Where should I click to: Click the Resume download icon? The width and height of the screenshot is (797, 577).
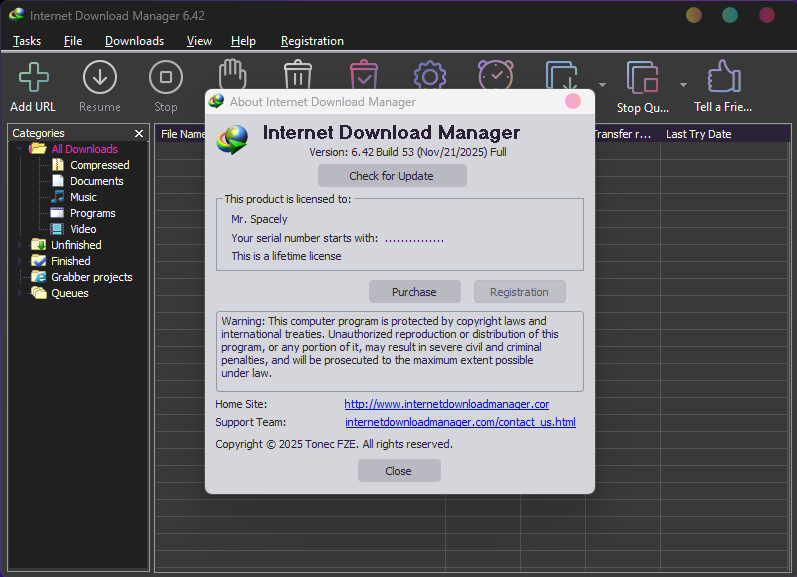coord(99,78)
